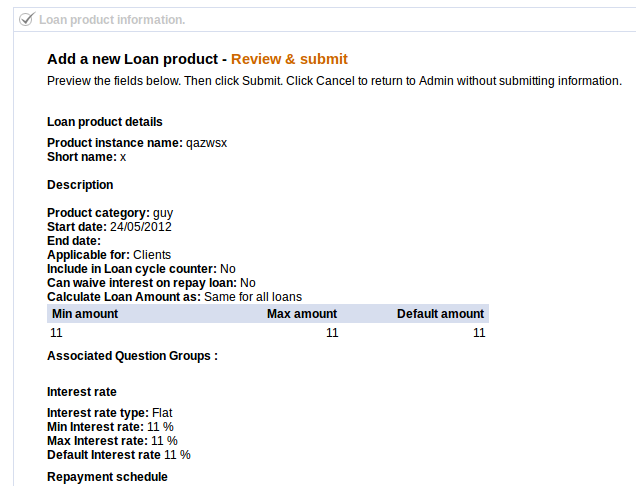Viewport: 636px width, 486px height.
Task: Click the "Short name" label
Action: 81,157
